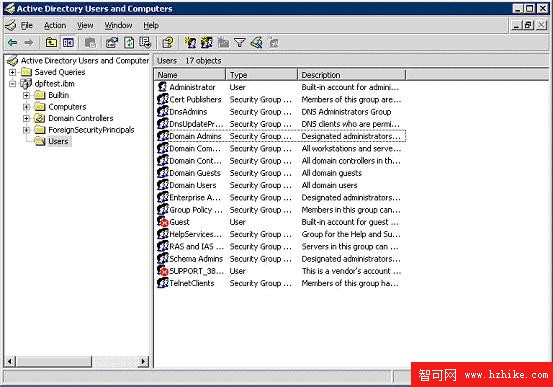Screen dimensions: 553x387
Task: Expand the ForeignSecurityPrincipals node
Action: pyautogui.click(x=26, y=130)
